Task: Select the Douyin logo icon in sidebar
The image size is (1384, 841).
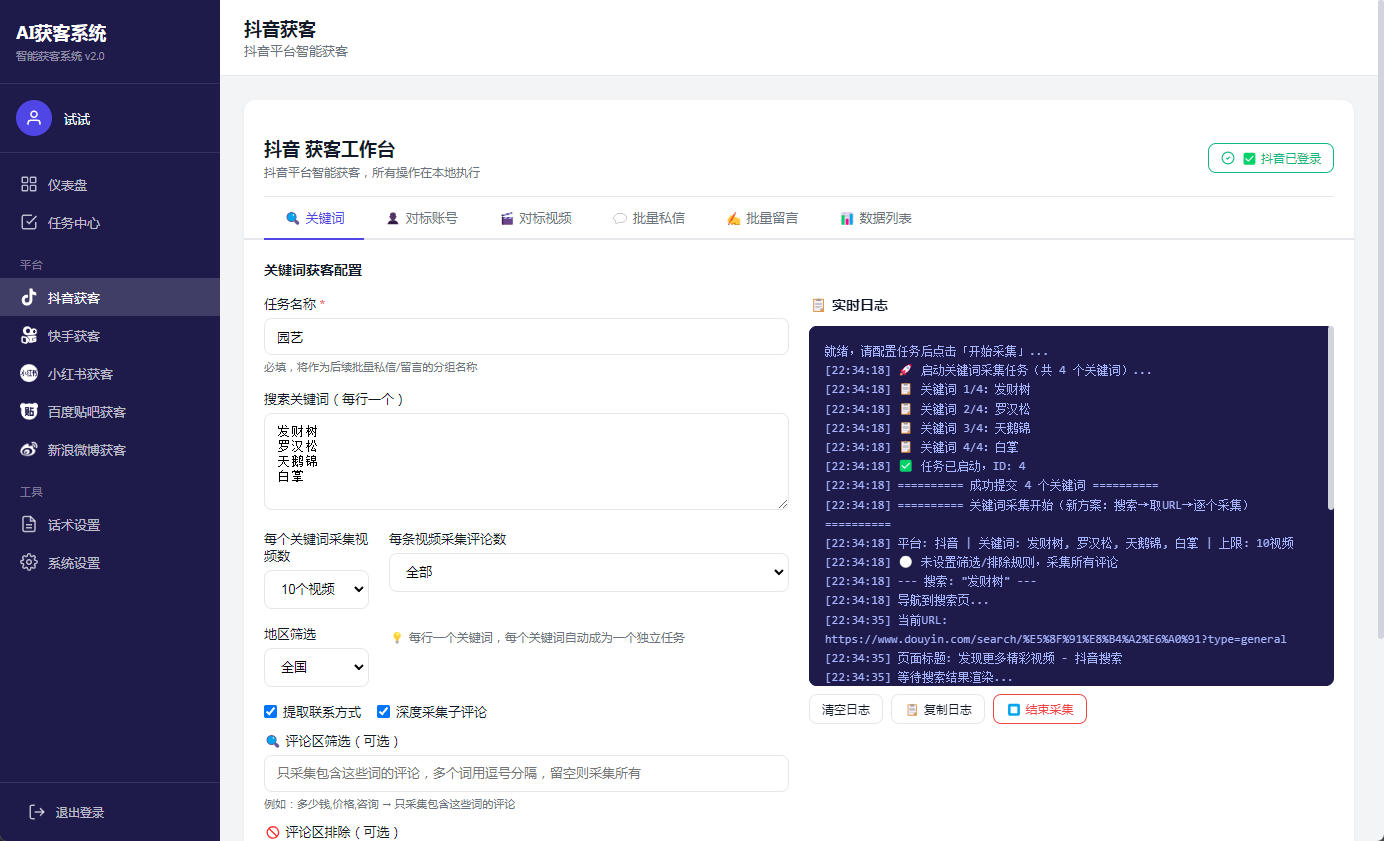Action: 29,298
